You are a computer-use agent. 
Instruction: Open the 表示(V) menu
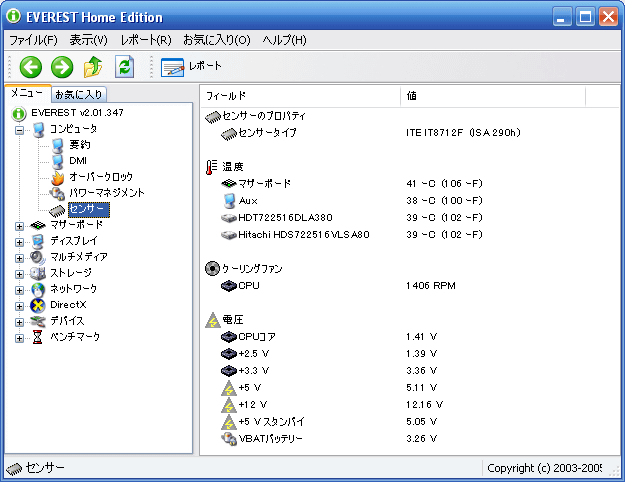[88, 40]
